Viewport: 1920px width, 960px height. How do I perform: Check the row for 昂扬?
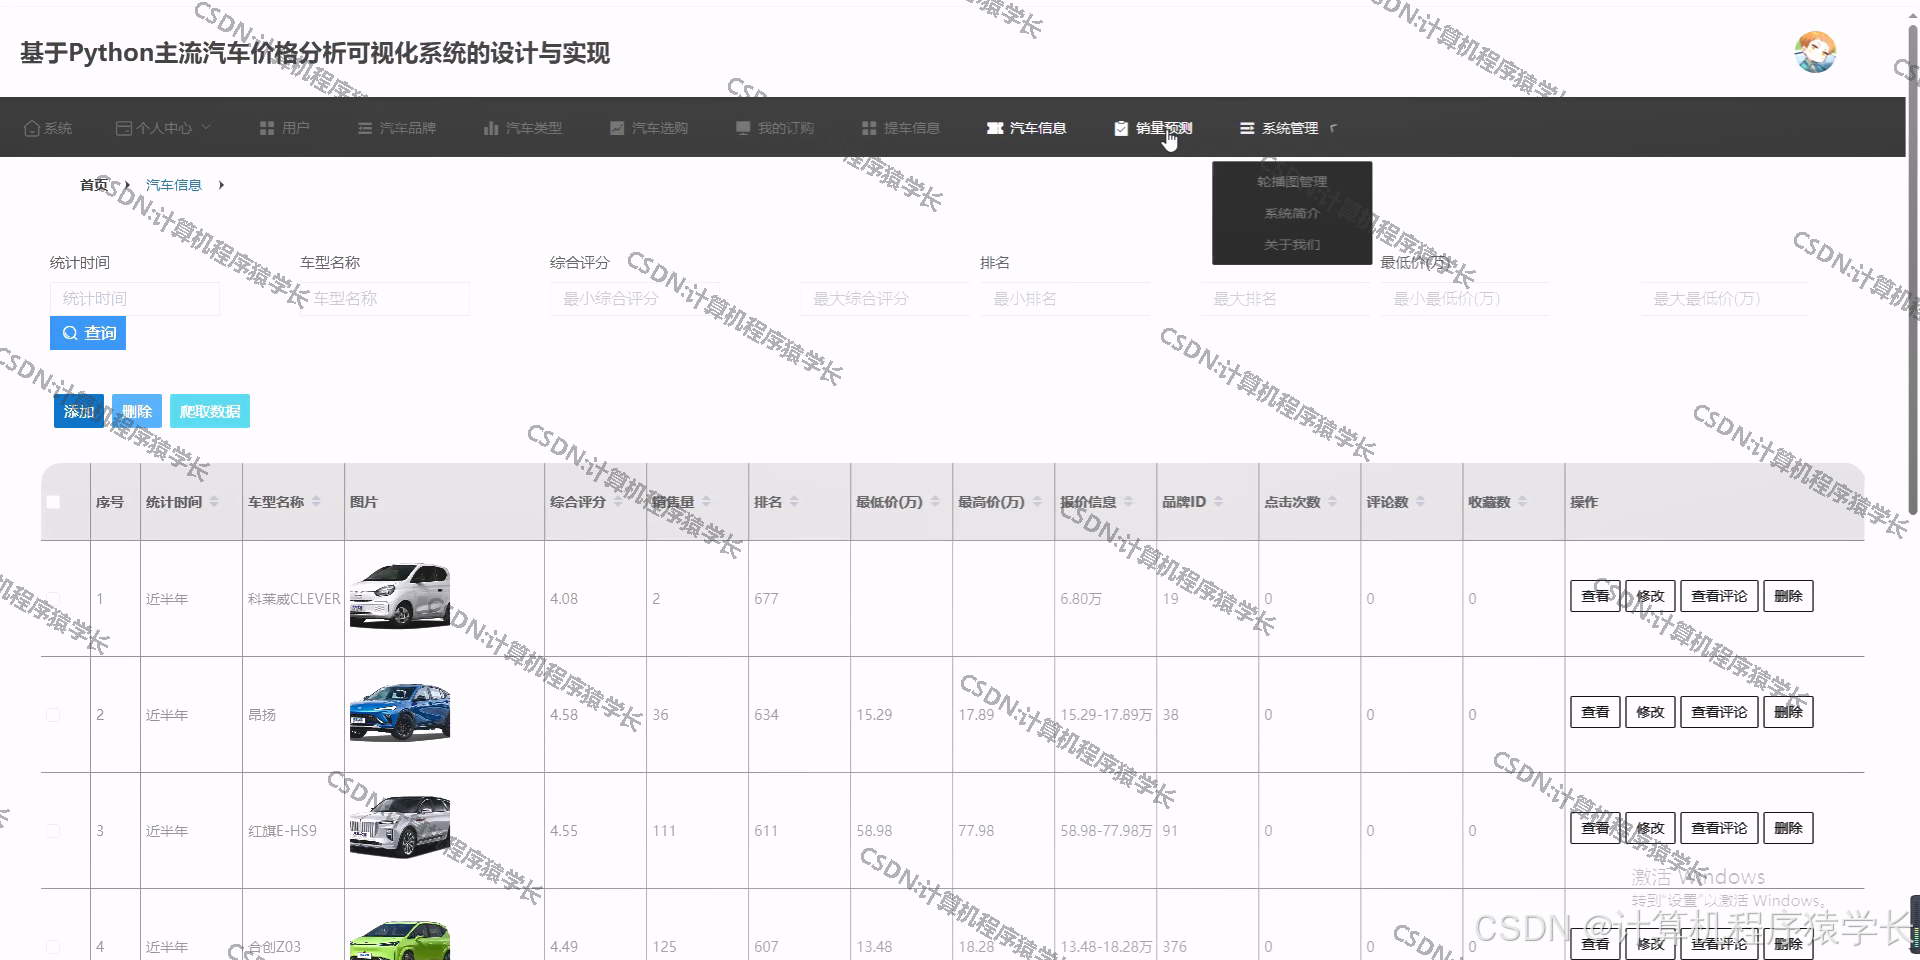(x=53, y=715)
